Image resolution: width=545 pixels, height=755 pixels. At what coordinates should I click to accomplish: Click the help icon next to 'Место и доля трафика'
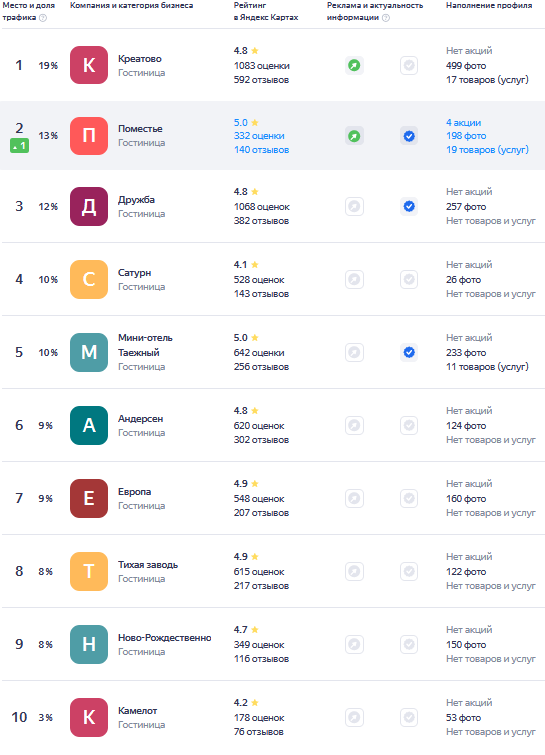43,18
